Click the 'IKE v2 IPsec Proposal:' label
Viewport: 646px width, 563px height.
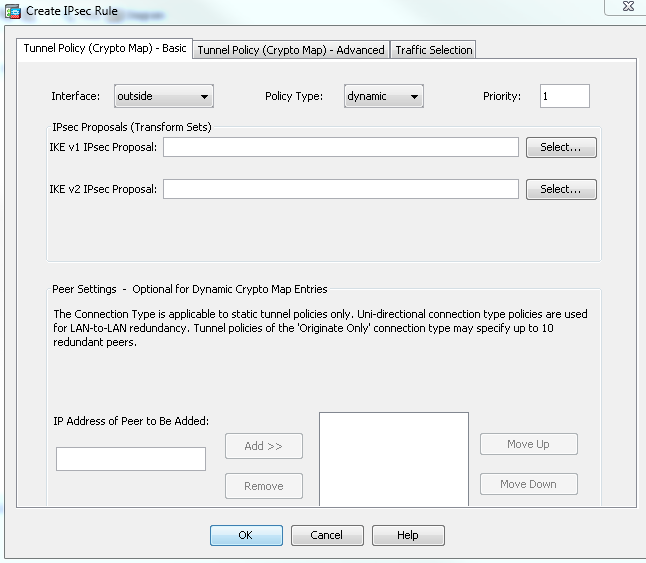point(103,189)
